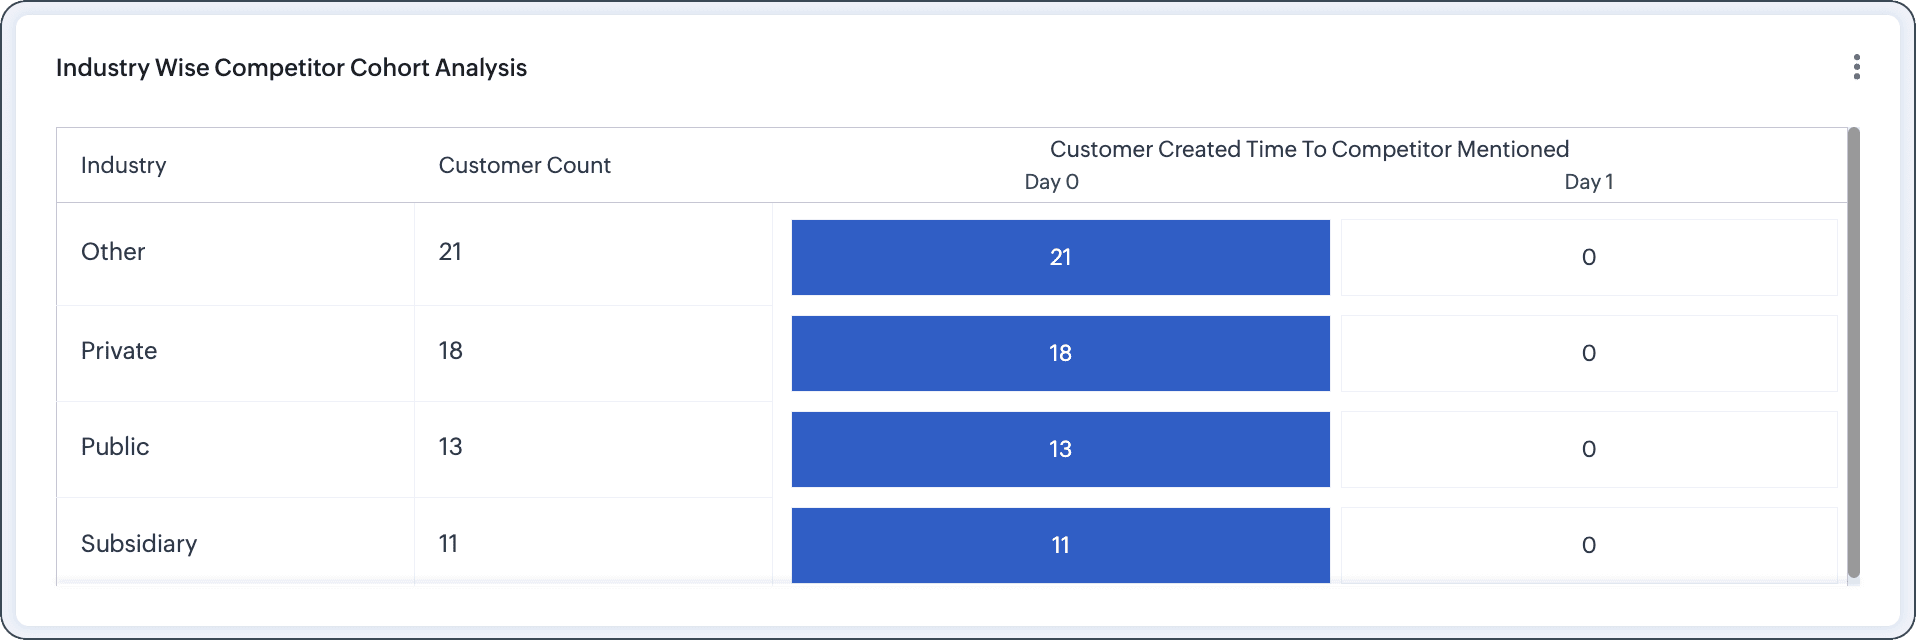Click the Day 1 cell for Private row
This screenshot has width=1916, height=640.
point(1588,353)
